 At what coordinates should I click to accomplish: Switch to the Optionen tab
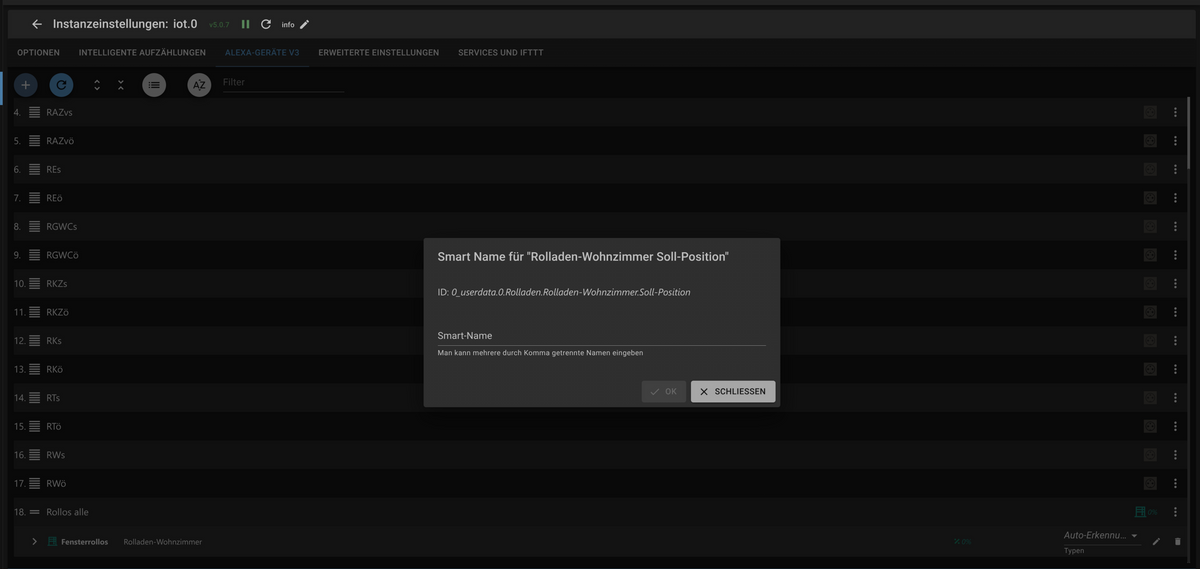pyautogui.click(x=38, y=52)
